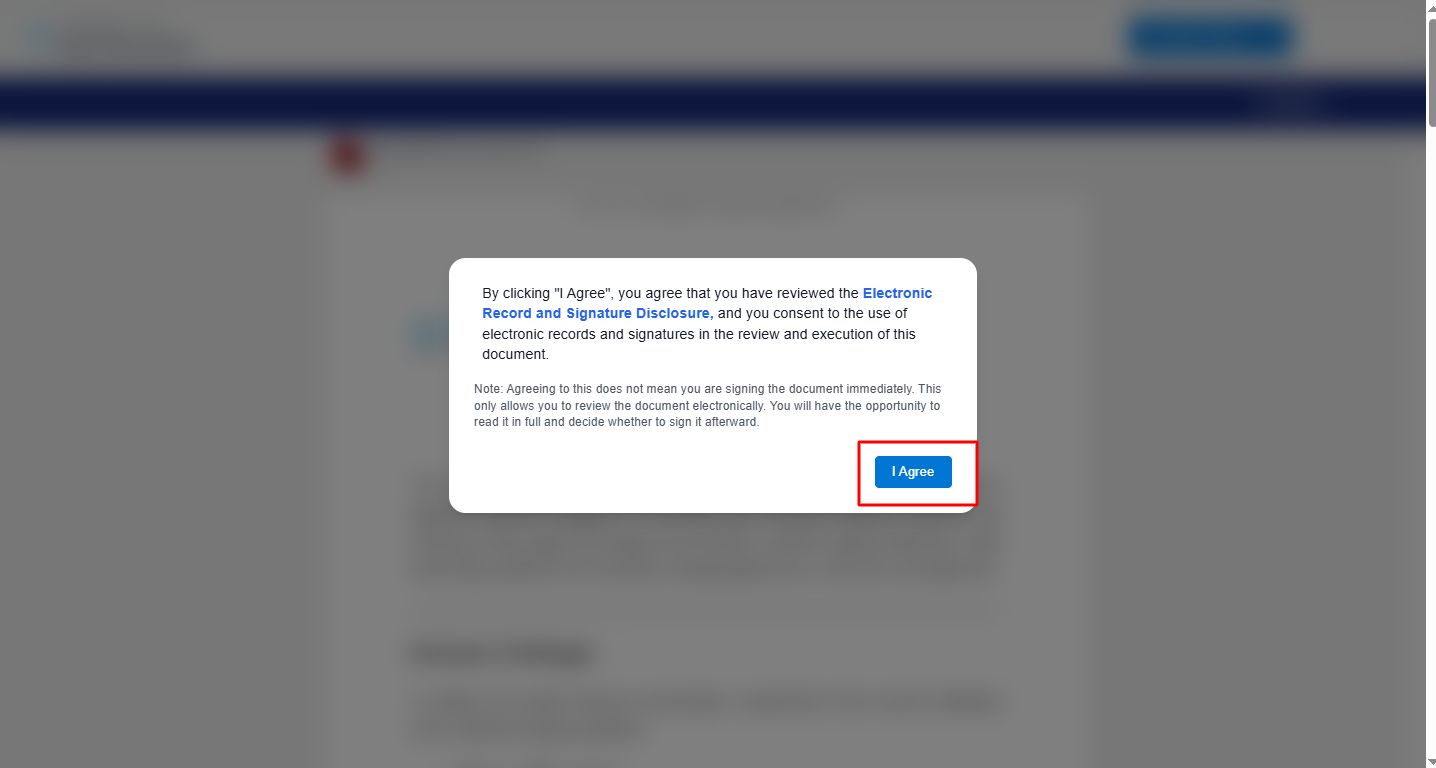Click the empty vertical scrollbar track
Image resolution: width=1436 pixels, height=768 pixels.
point(1431,440)
